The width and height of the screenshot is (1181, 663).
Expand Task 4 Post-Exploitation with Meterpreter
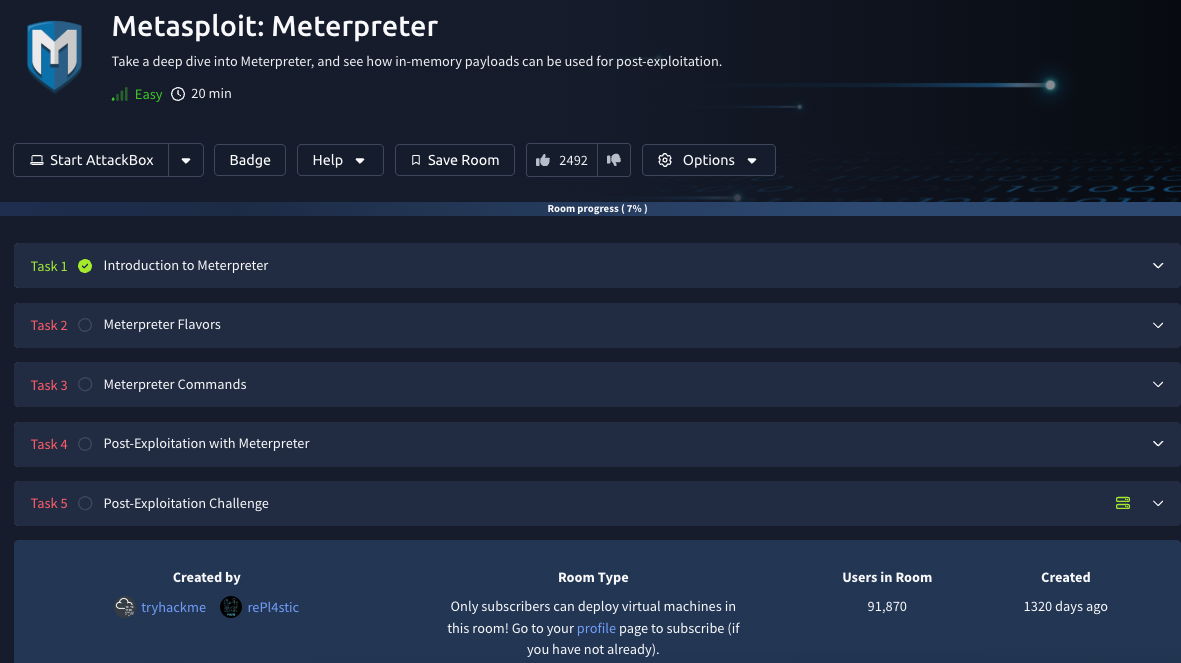[1157, 443]
